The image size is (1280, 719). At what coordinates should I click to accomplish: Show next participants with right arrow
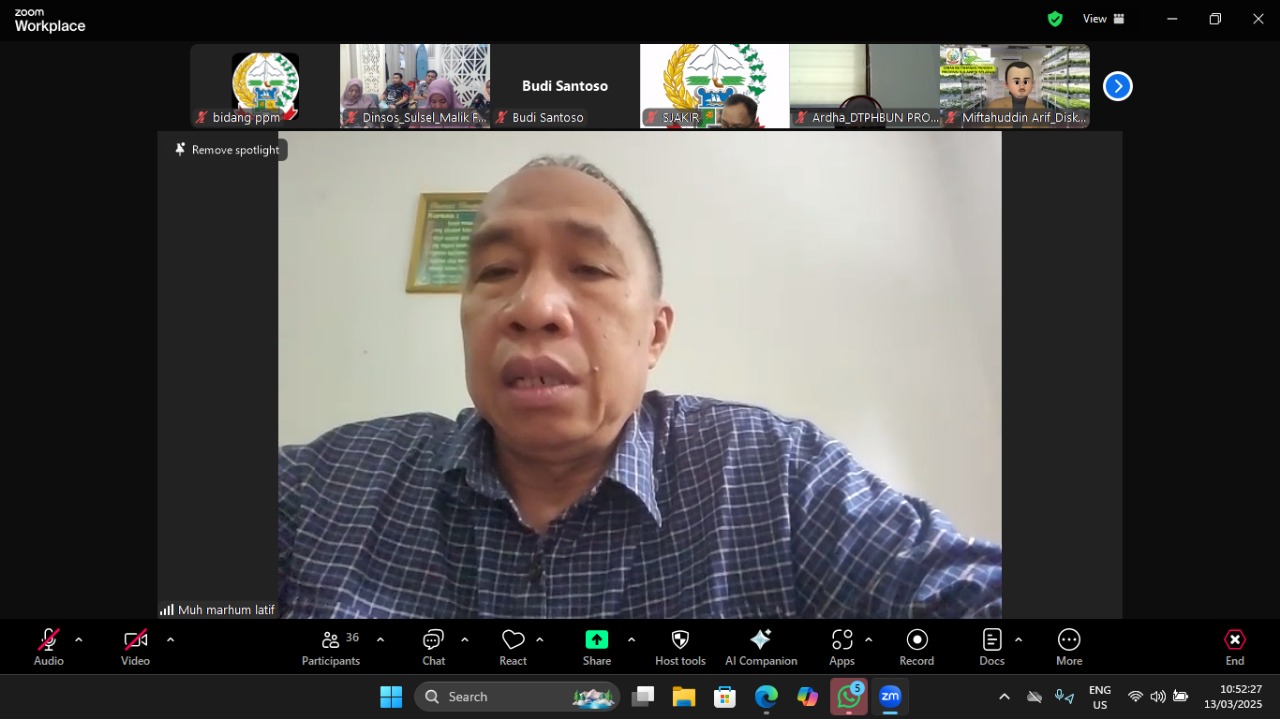1117,87
